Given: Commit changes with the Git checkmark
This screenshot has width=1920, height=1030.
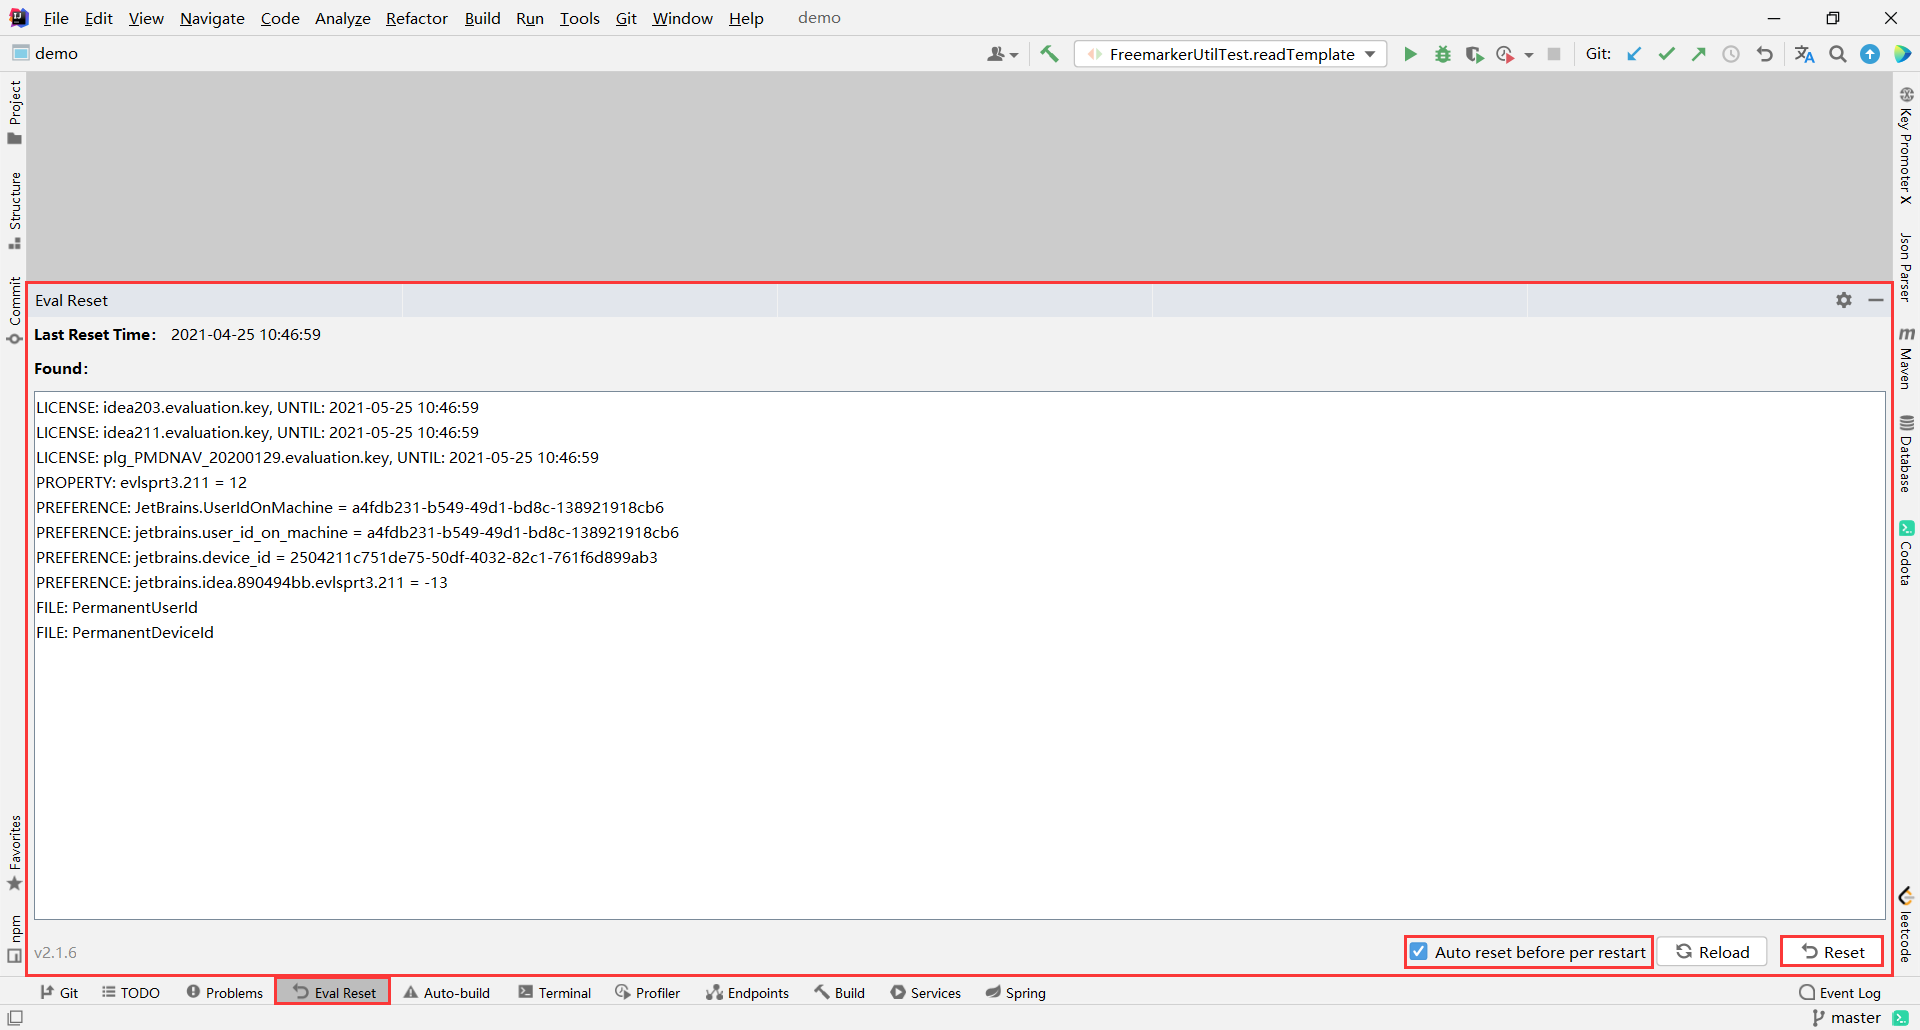Looking at the screenshot, I should coord(1666,54).
